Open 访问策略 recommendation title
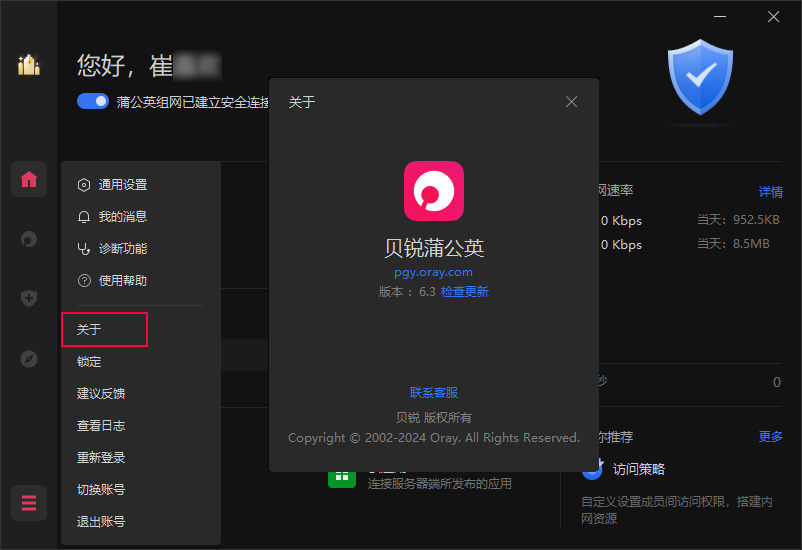 (639, 469)
